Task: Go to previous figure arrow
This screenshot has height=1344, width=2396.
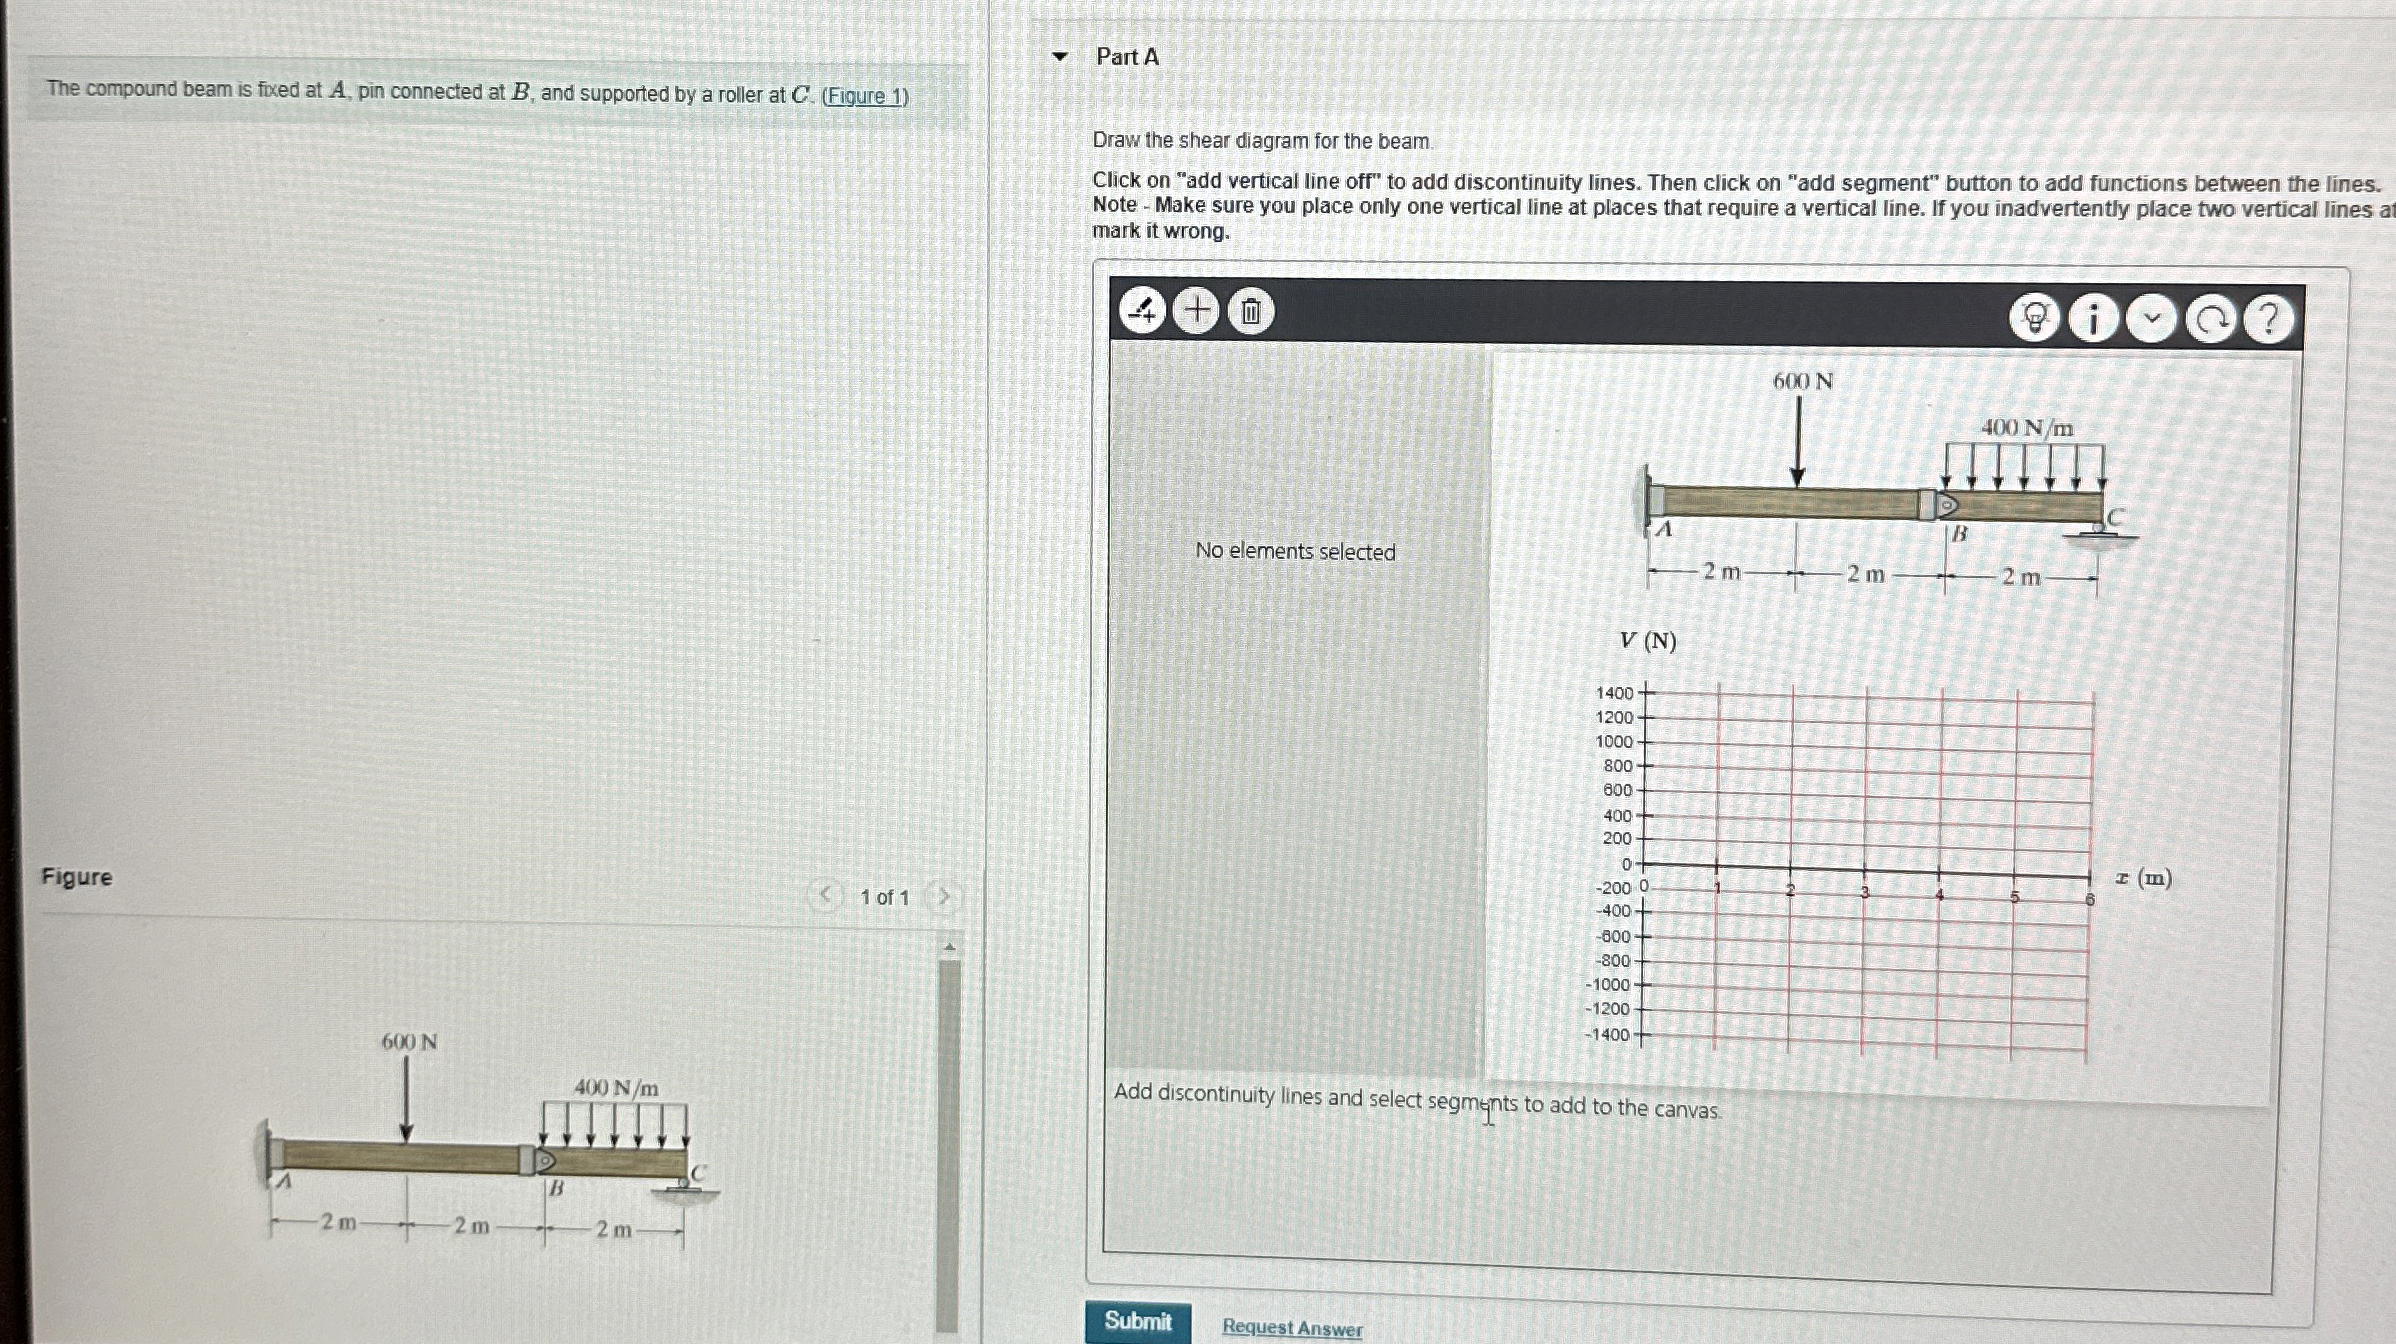Action: pyautogui.click(x=825, y=895)
